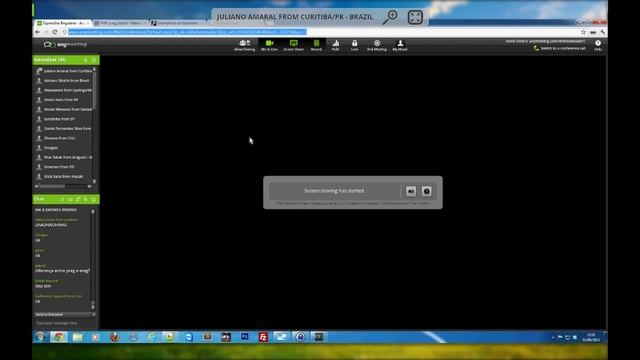Image resolution: width=640 pixels, height=360 pixels.
Task: Click the Screen Share toolbar icon
Action: [x=293, y=45]
